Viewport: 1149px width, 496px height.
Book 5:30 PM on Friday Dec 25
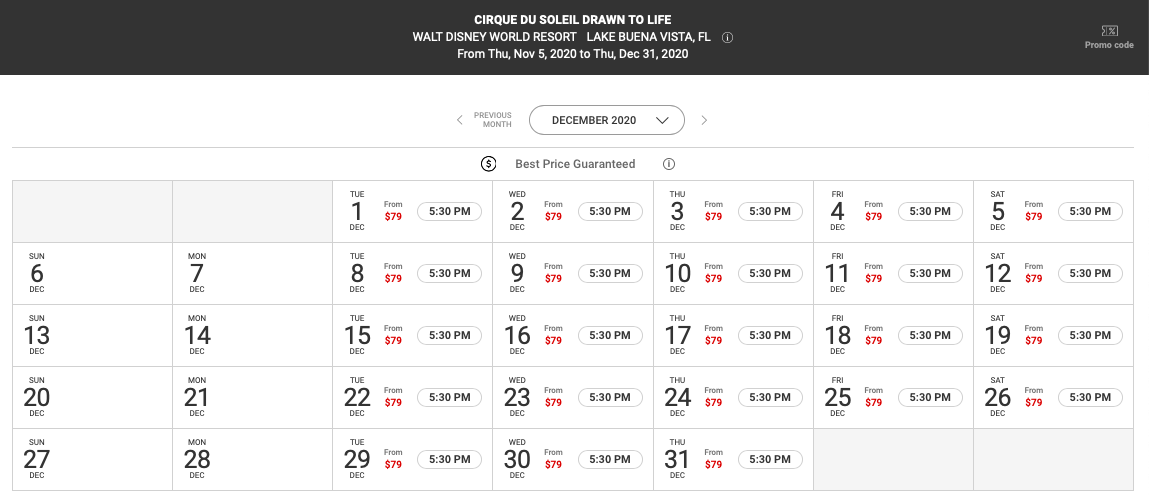(930, 397)
